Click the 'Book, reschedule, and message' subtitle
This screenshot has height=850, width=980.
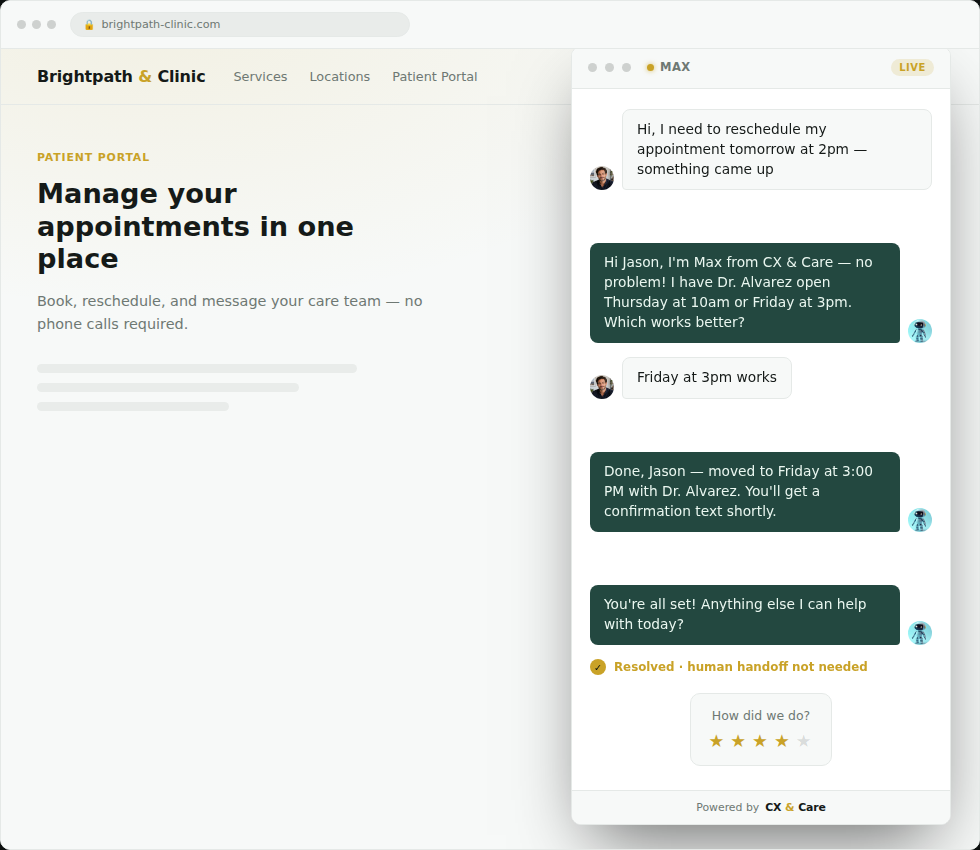point(229,312)
